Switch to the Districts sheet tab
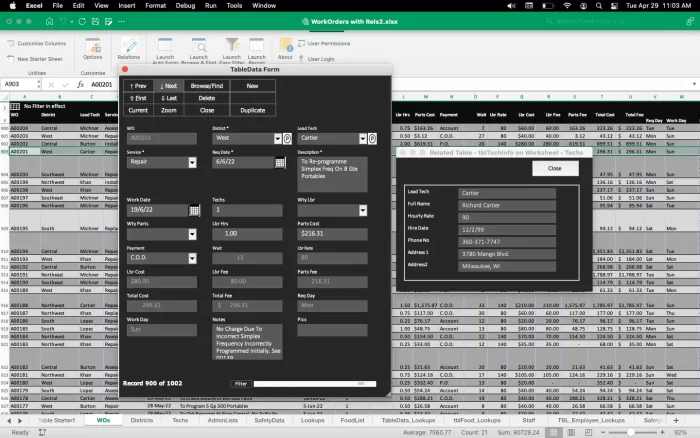700x438 pixels. (x=142, y=421)
